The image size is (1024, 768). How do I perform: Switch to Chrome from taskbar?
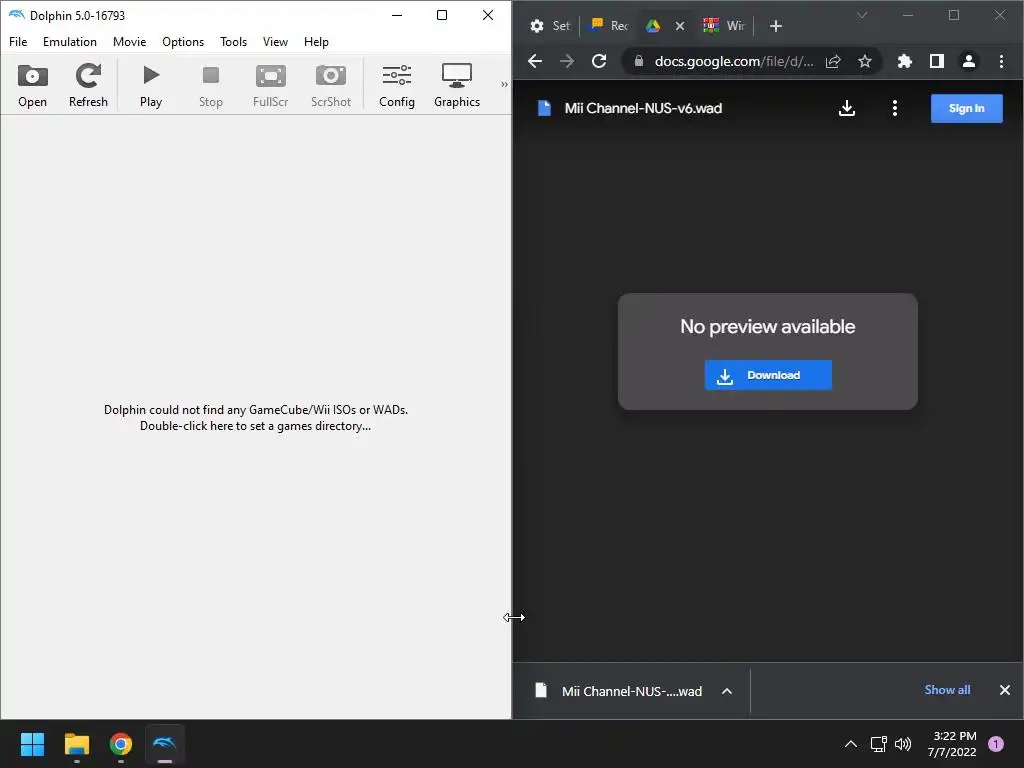pos(121,744)
